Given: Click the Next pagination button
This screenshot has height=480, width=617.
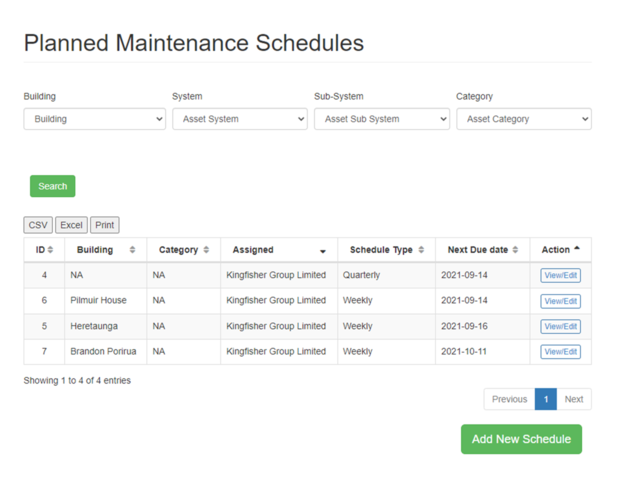Looking at the screenshot, I should point(573,399).
